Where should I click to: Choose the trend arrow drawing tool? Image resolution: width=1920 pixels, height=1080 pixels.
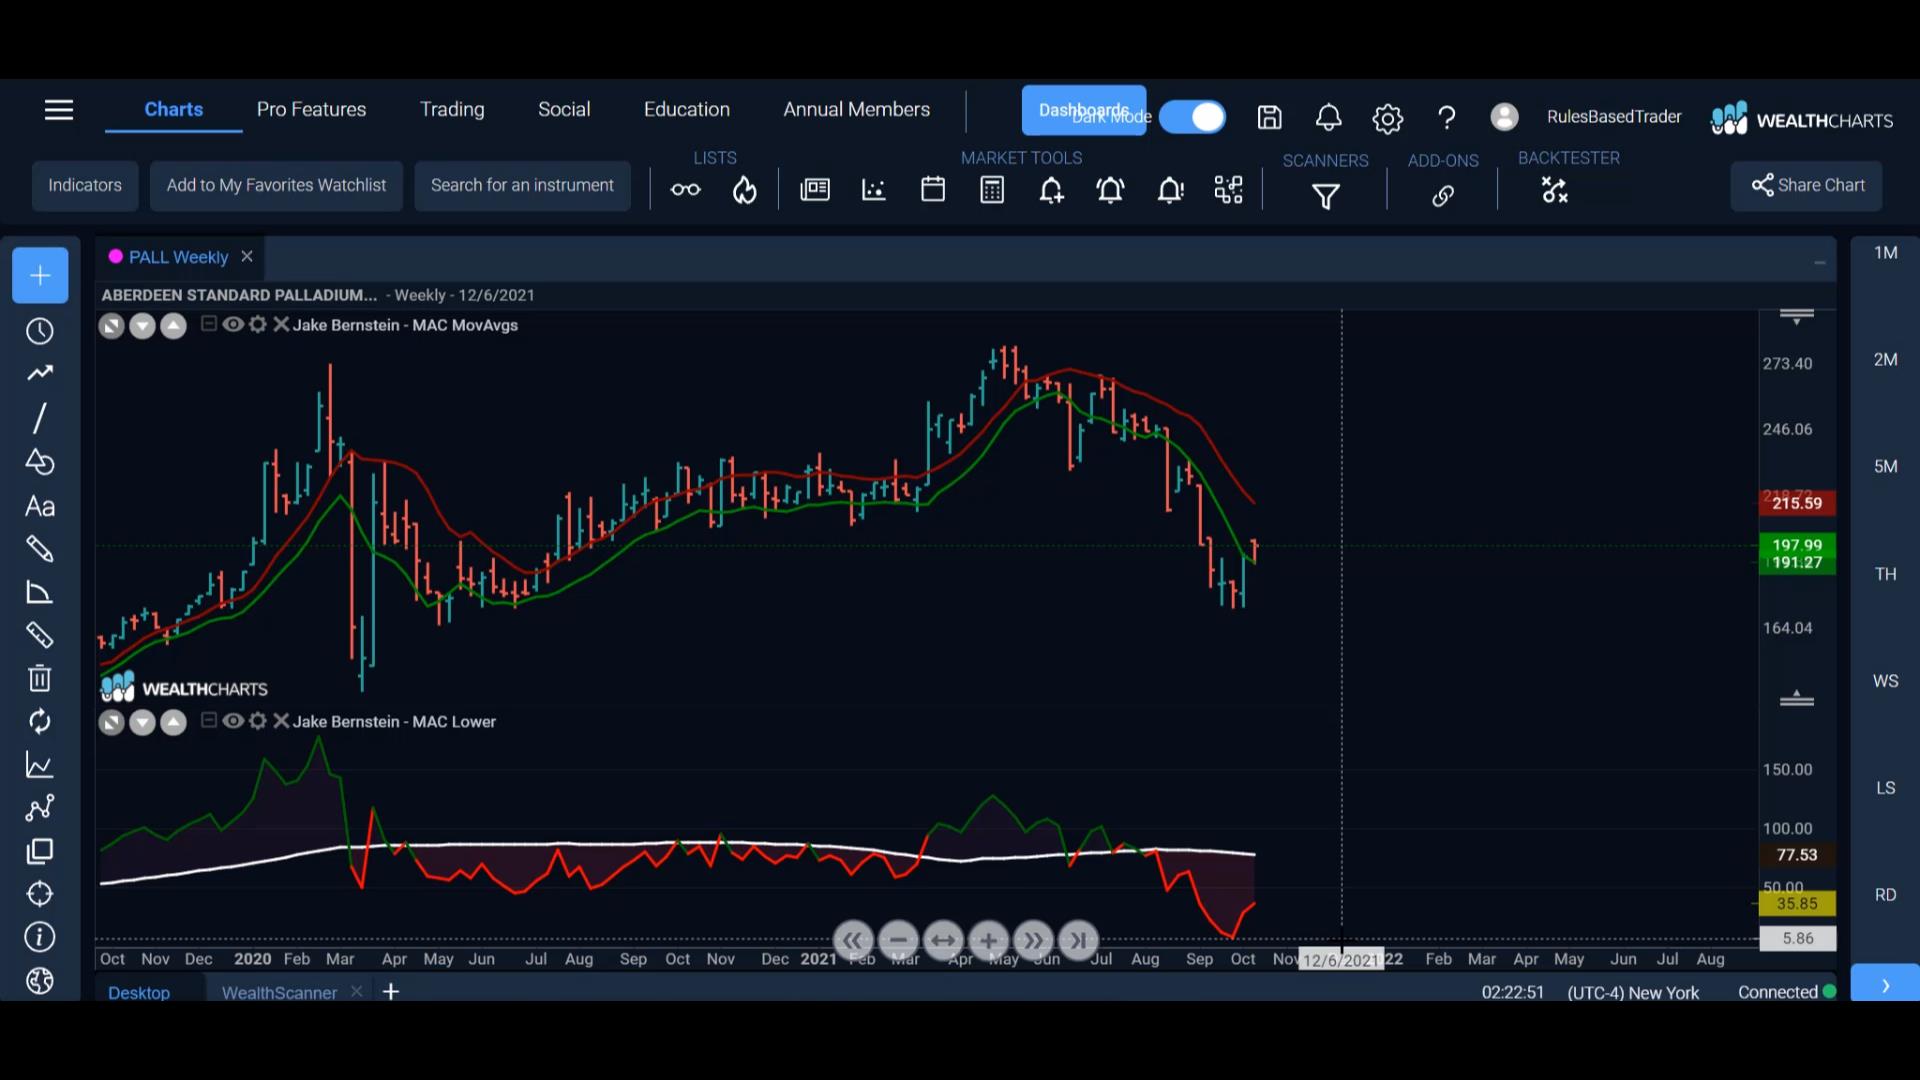[x=39, y=373]
